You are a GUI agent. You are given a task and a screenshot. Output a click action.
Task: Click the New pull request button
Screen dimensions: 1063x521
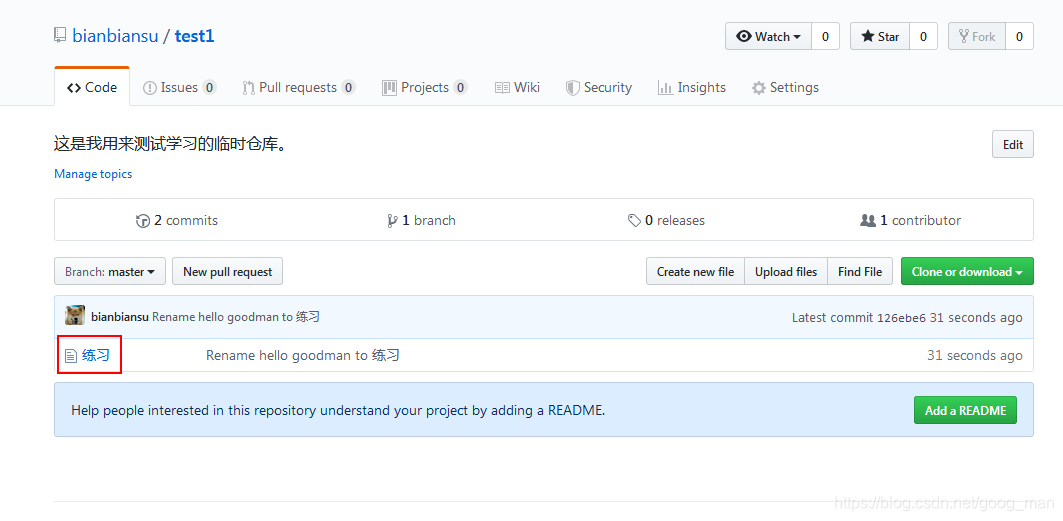pos(227,272)
